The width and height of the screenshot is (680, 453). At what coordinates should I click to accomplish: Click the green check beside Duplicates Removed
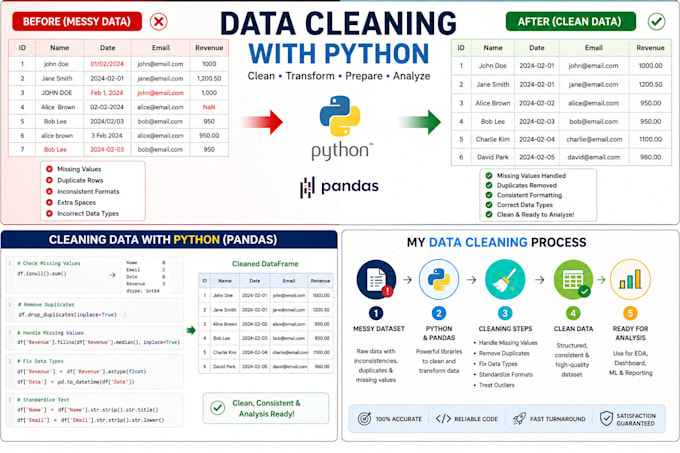(489, 185)
